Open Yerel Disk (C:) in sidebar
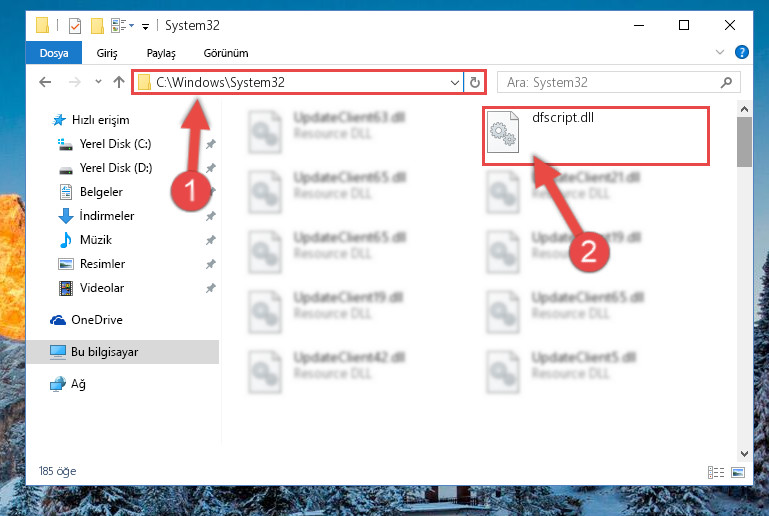Viewport: 769px width, 516px height. click(115, 144)
